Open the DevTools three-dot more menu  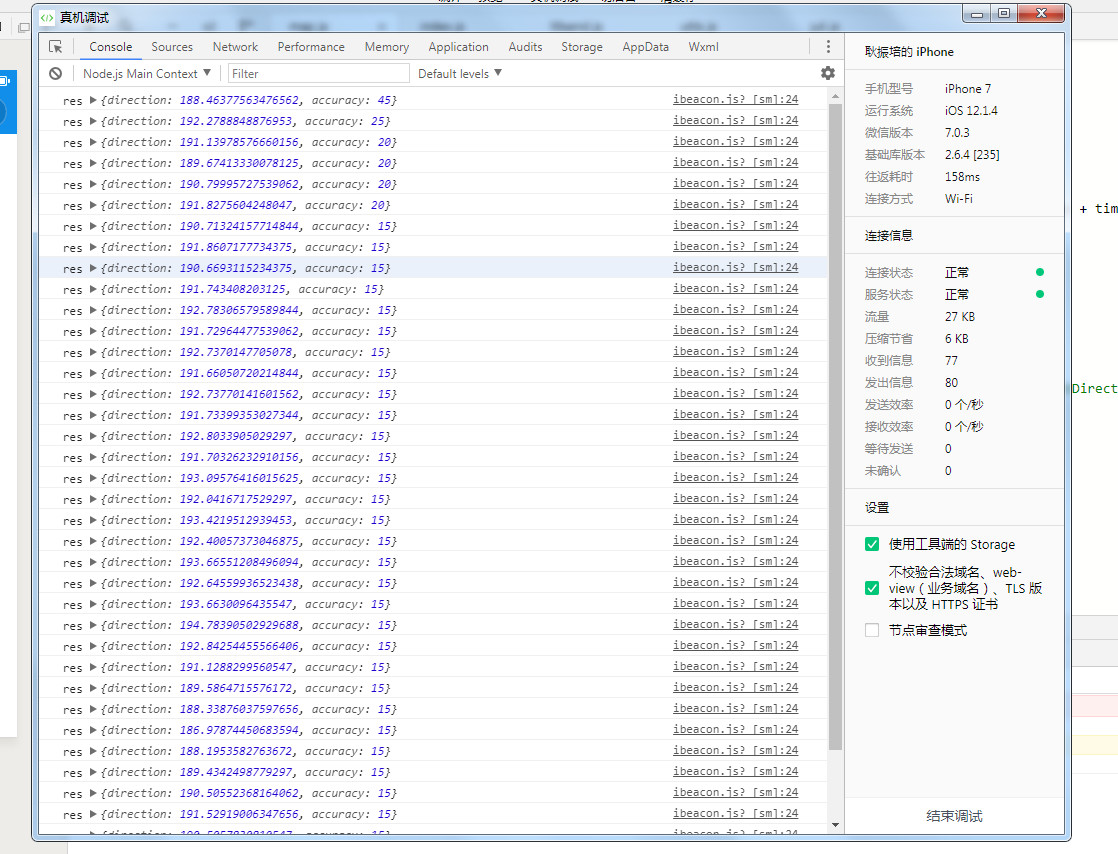[828, 47]
